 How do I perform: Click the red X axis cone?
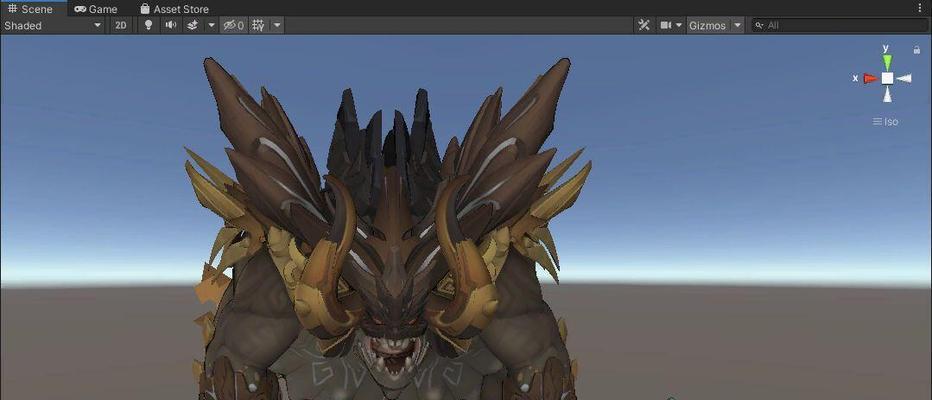[x=871, y=78]
